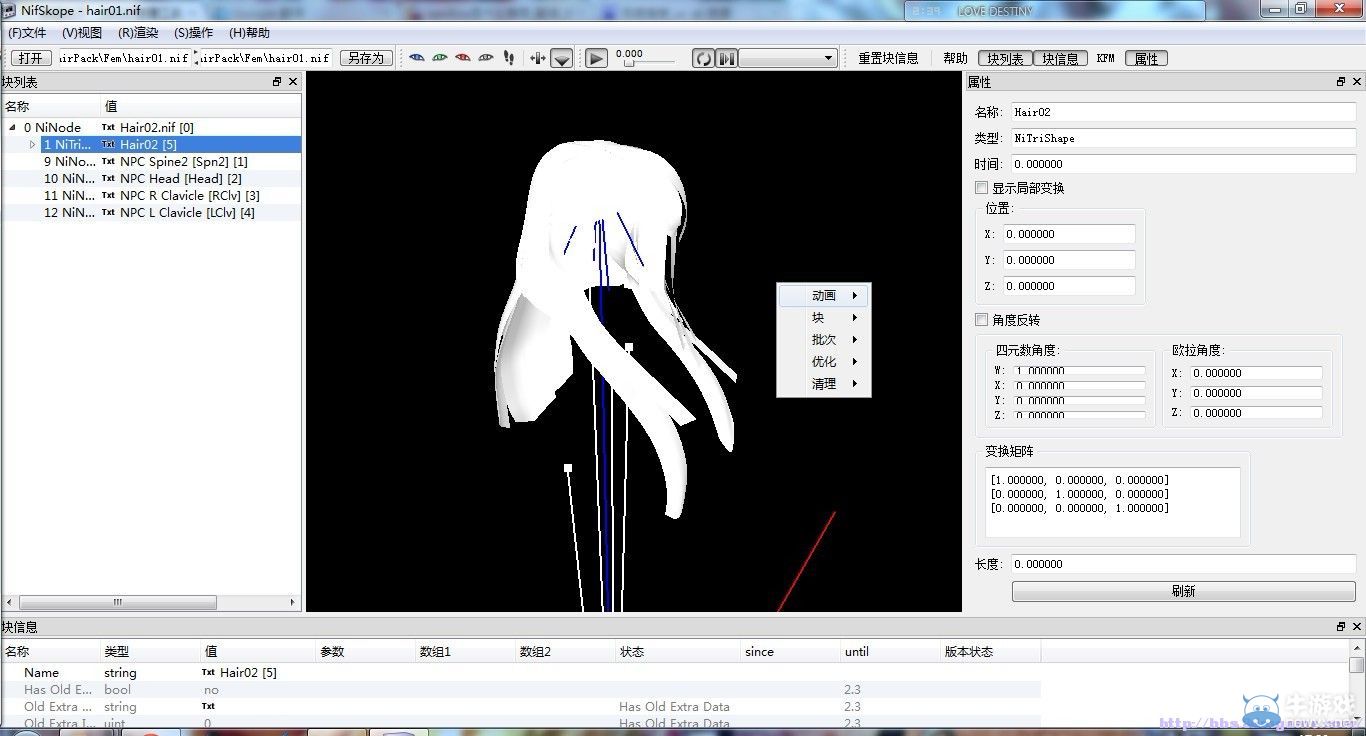
Task: Click 重置块信息 in the toolbar
Action: click(x=888, y=59)
